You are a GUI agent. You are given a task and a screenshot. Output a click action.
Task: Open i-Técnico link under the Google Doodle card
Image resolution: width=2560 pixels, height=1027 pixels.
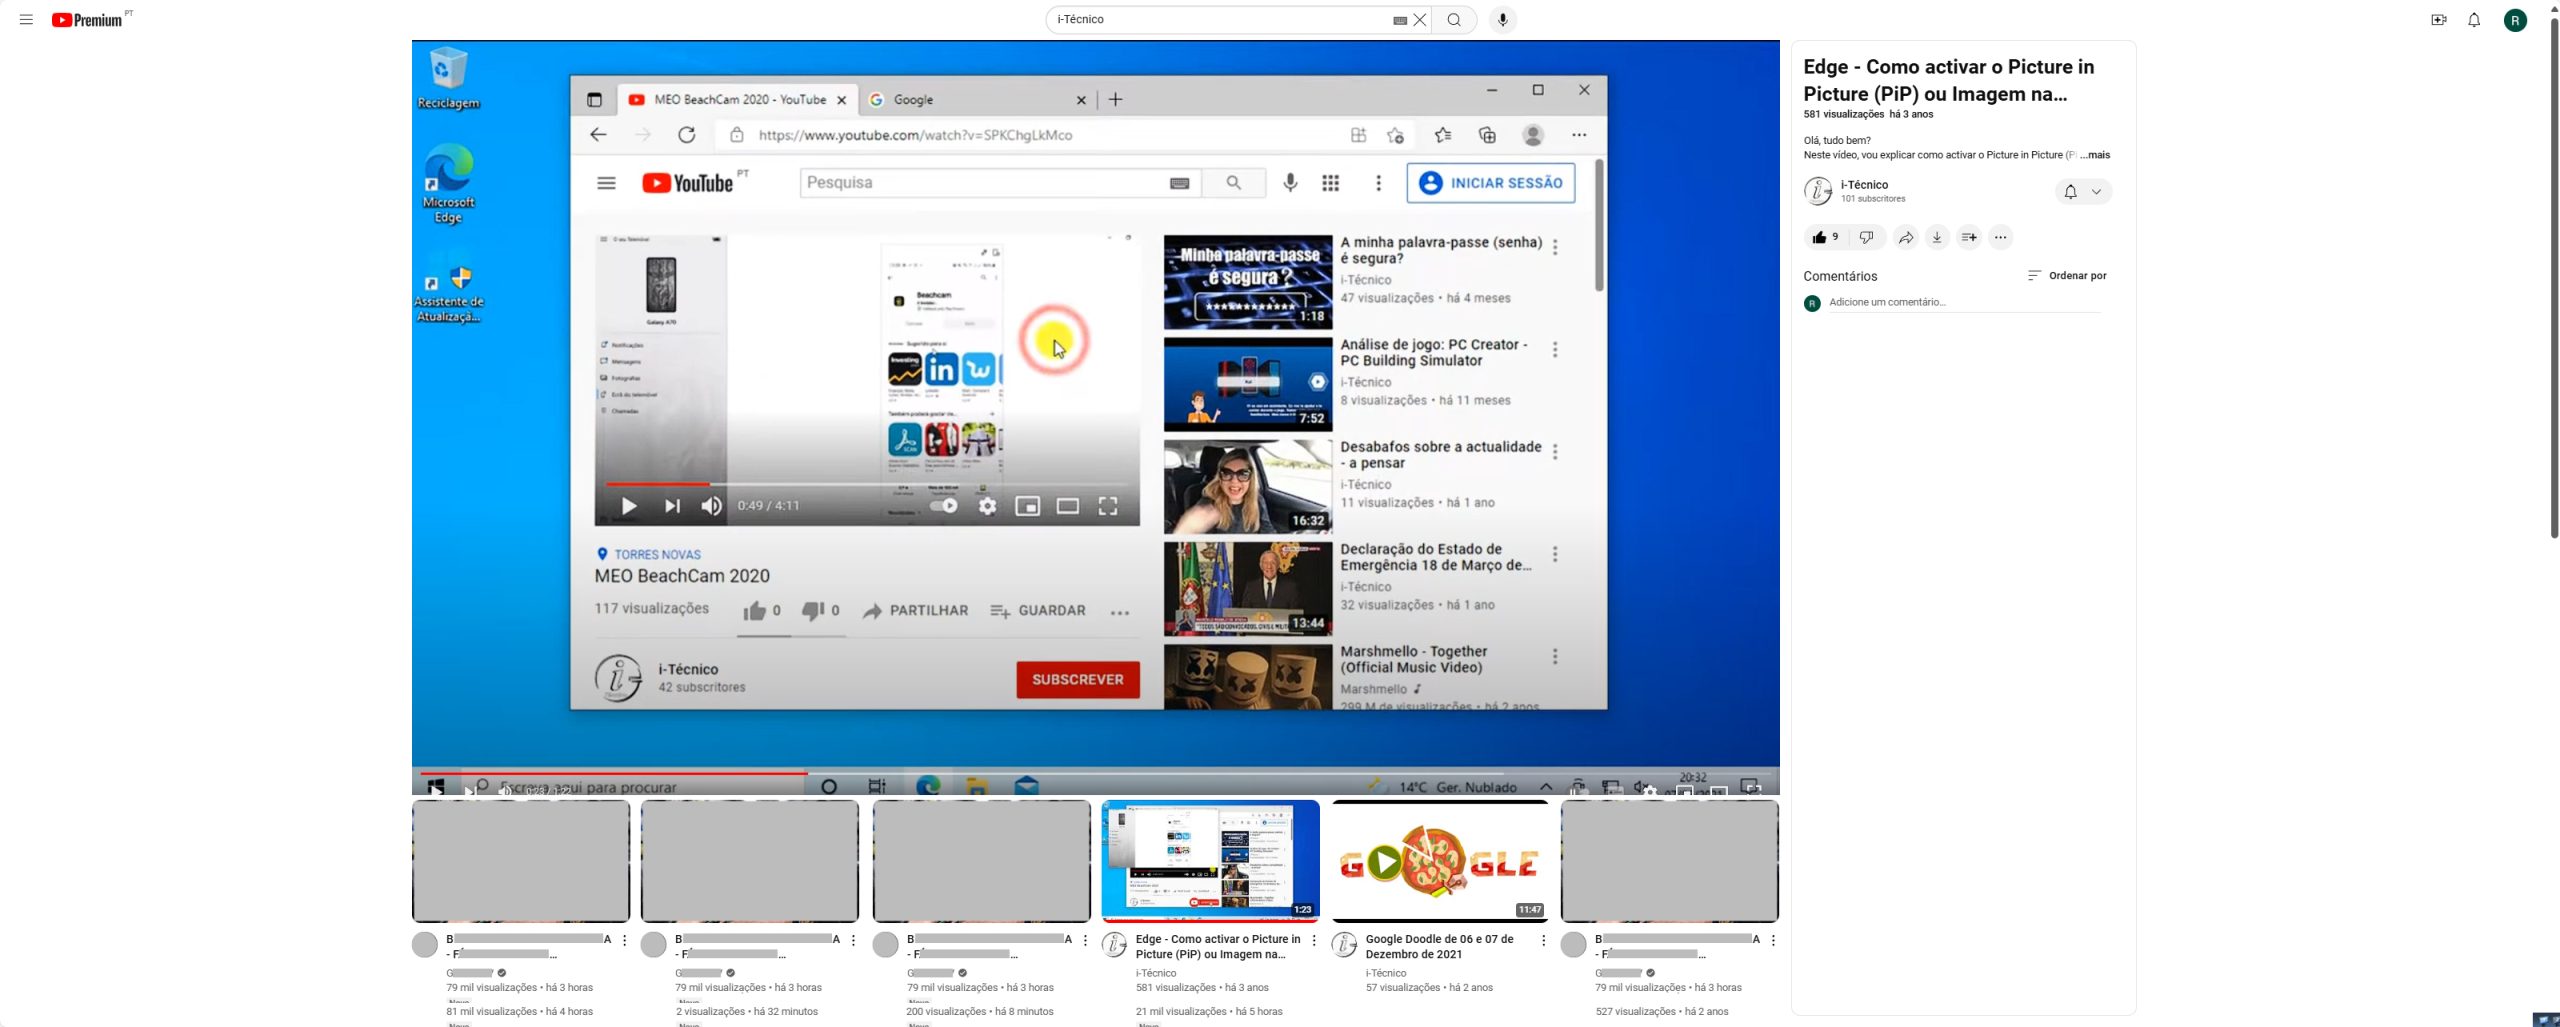tap(1386, 973)
